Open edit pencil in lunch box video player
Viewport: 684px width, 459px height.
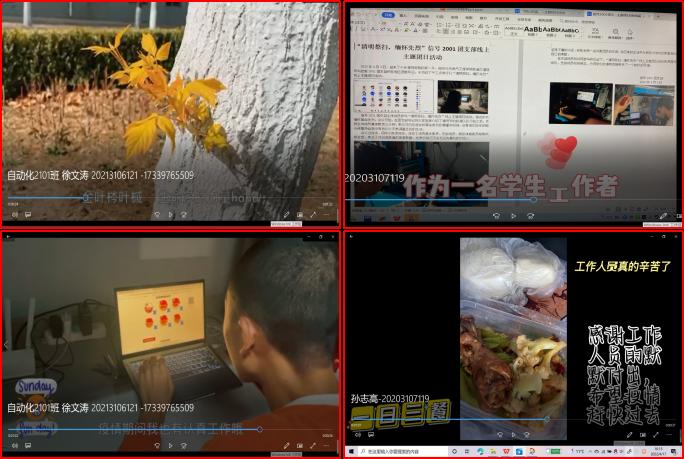[629, 435]
